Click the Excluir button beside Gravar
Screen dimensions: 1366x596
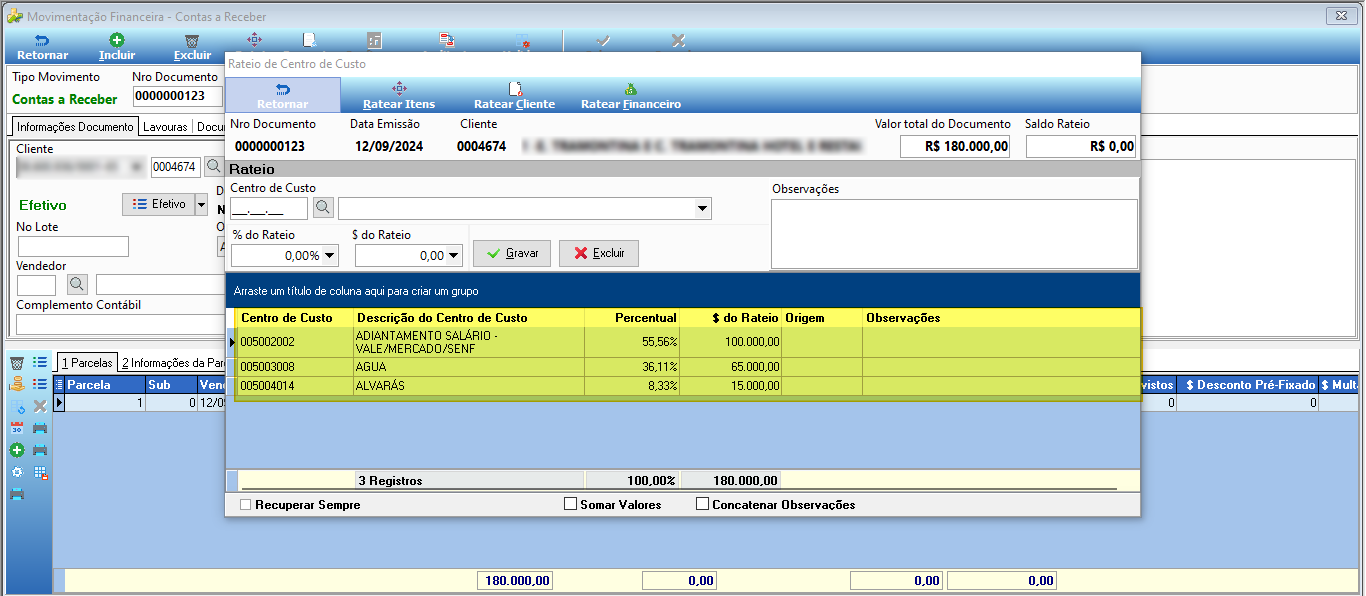(599, 253)
